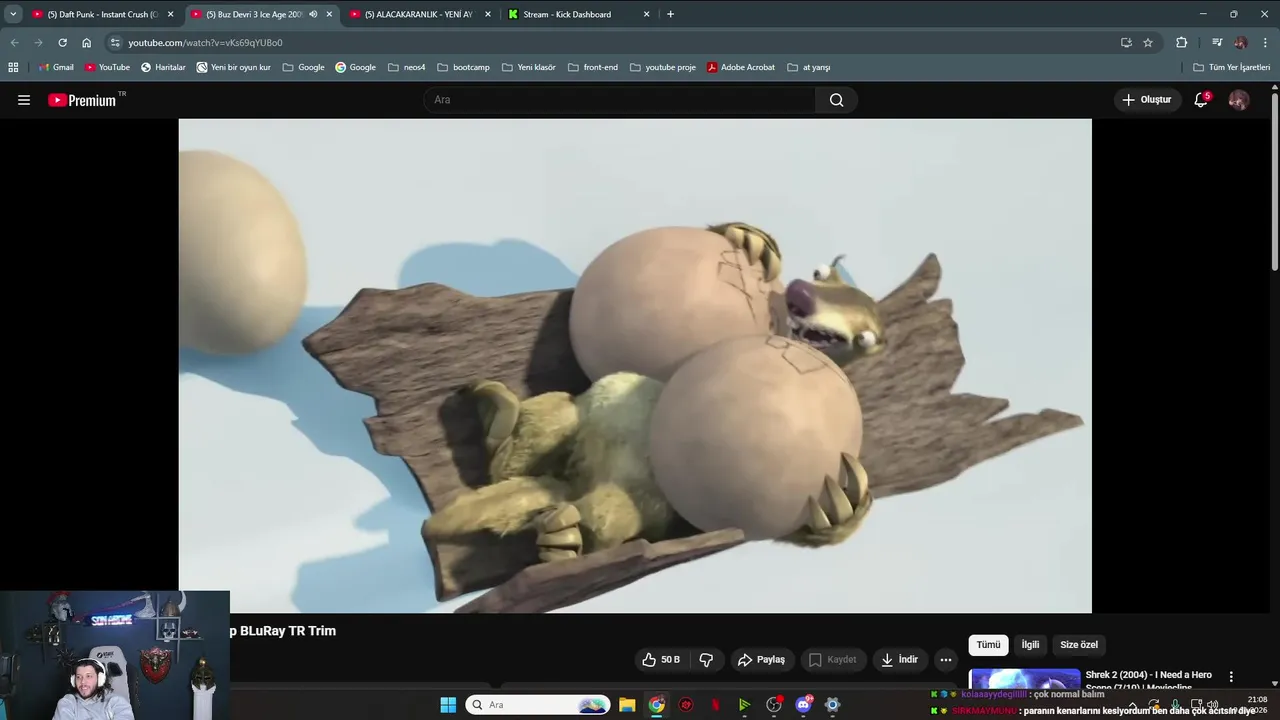This screenshot has width=1280, height=720.
Task: Mute the audio icon on Buz Devri tab
Action: 313,14
